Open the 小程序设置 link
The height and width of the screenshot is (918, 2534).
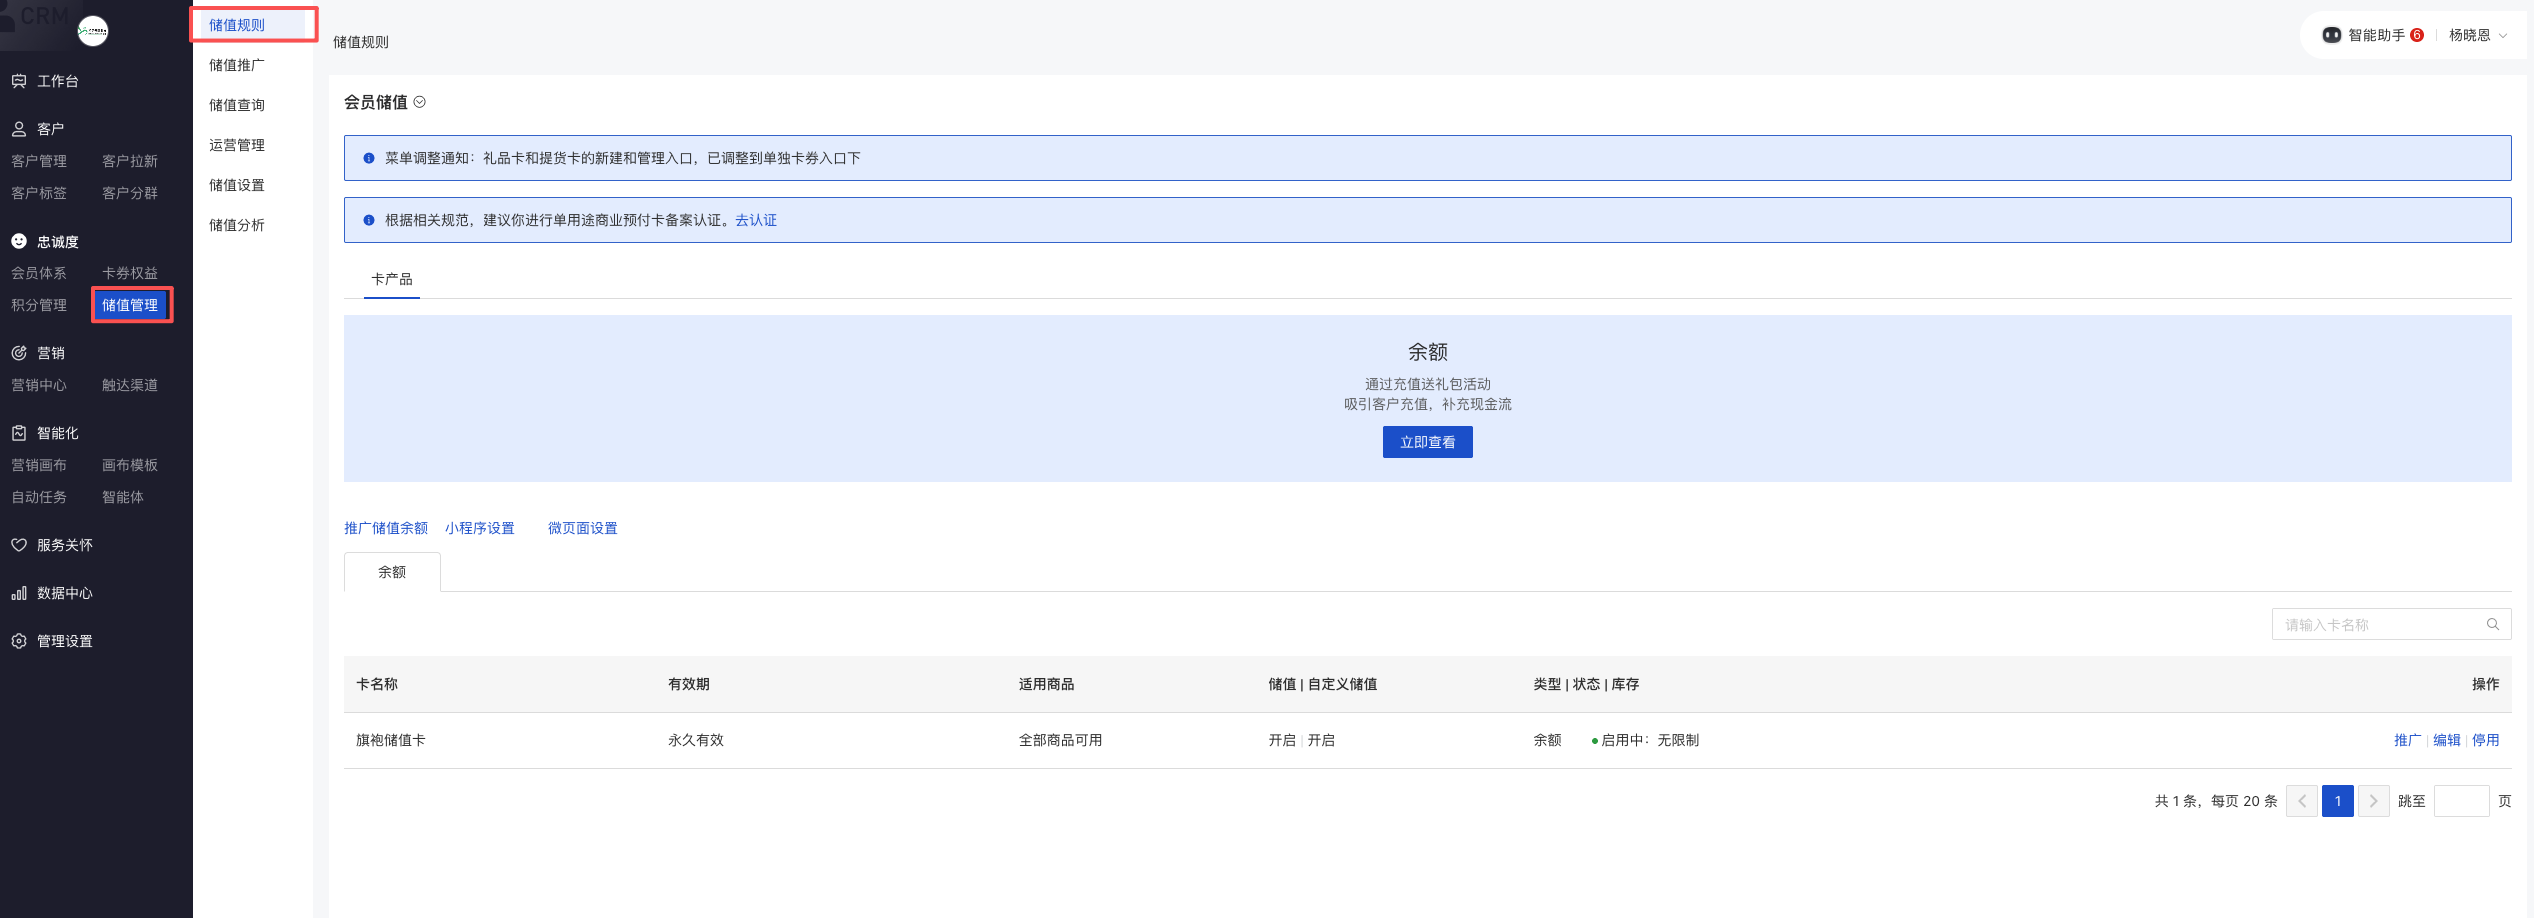pyautogui.click(x=480, y=528)
